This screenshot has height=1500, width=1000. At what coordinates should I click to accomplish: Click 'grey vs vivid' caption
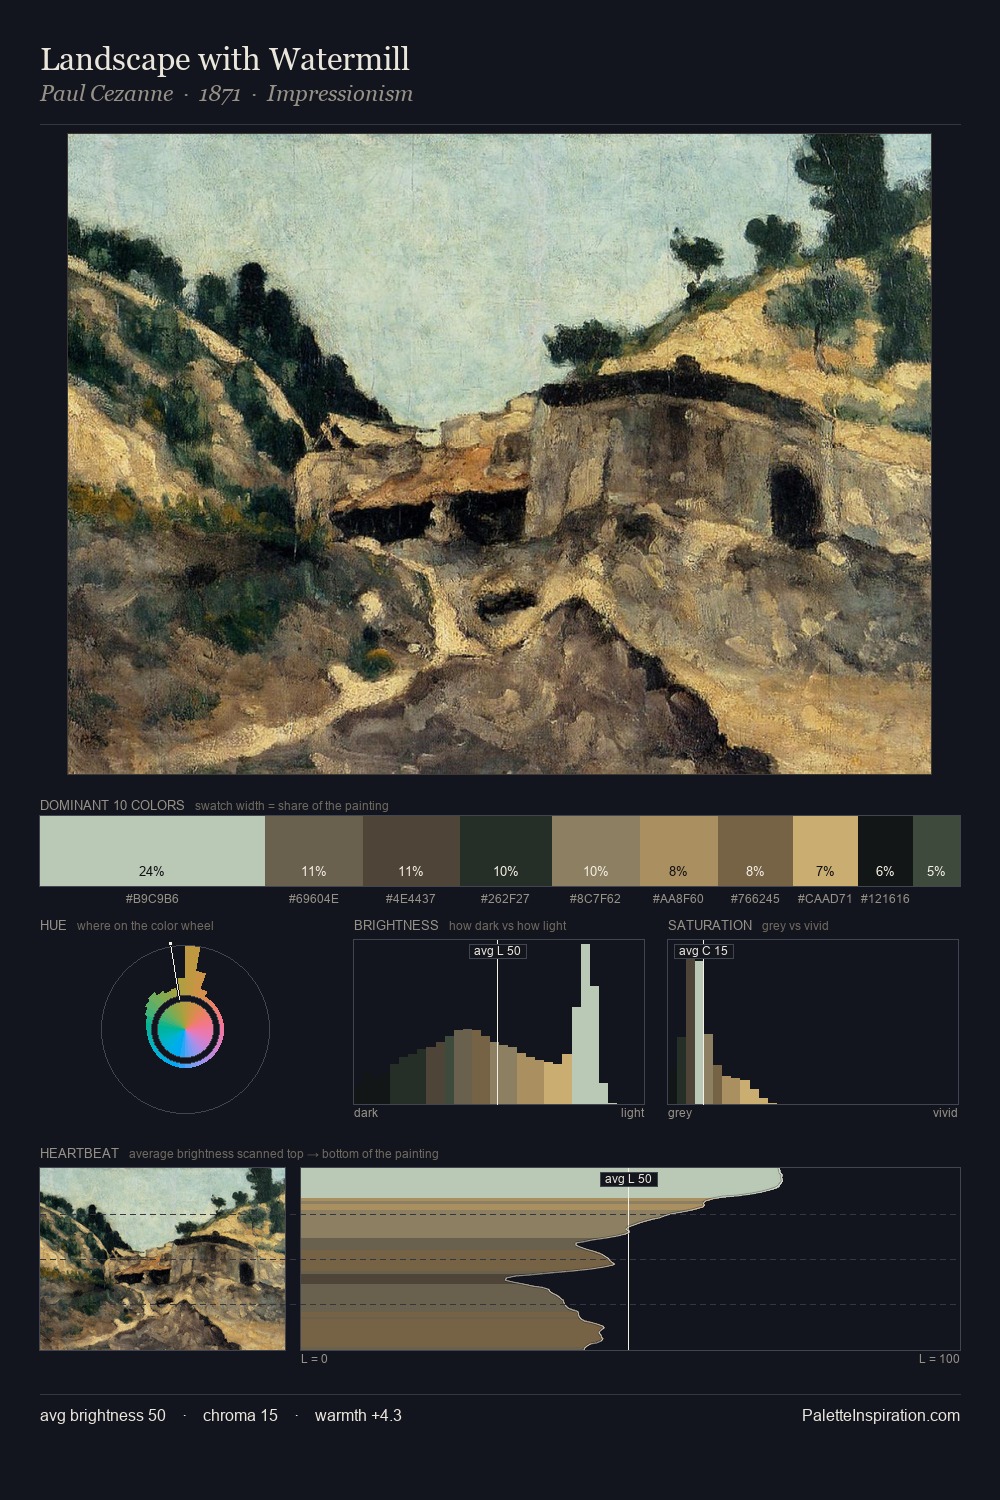(795, 926)
